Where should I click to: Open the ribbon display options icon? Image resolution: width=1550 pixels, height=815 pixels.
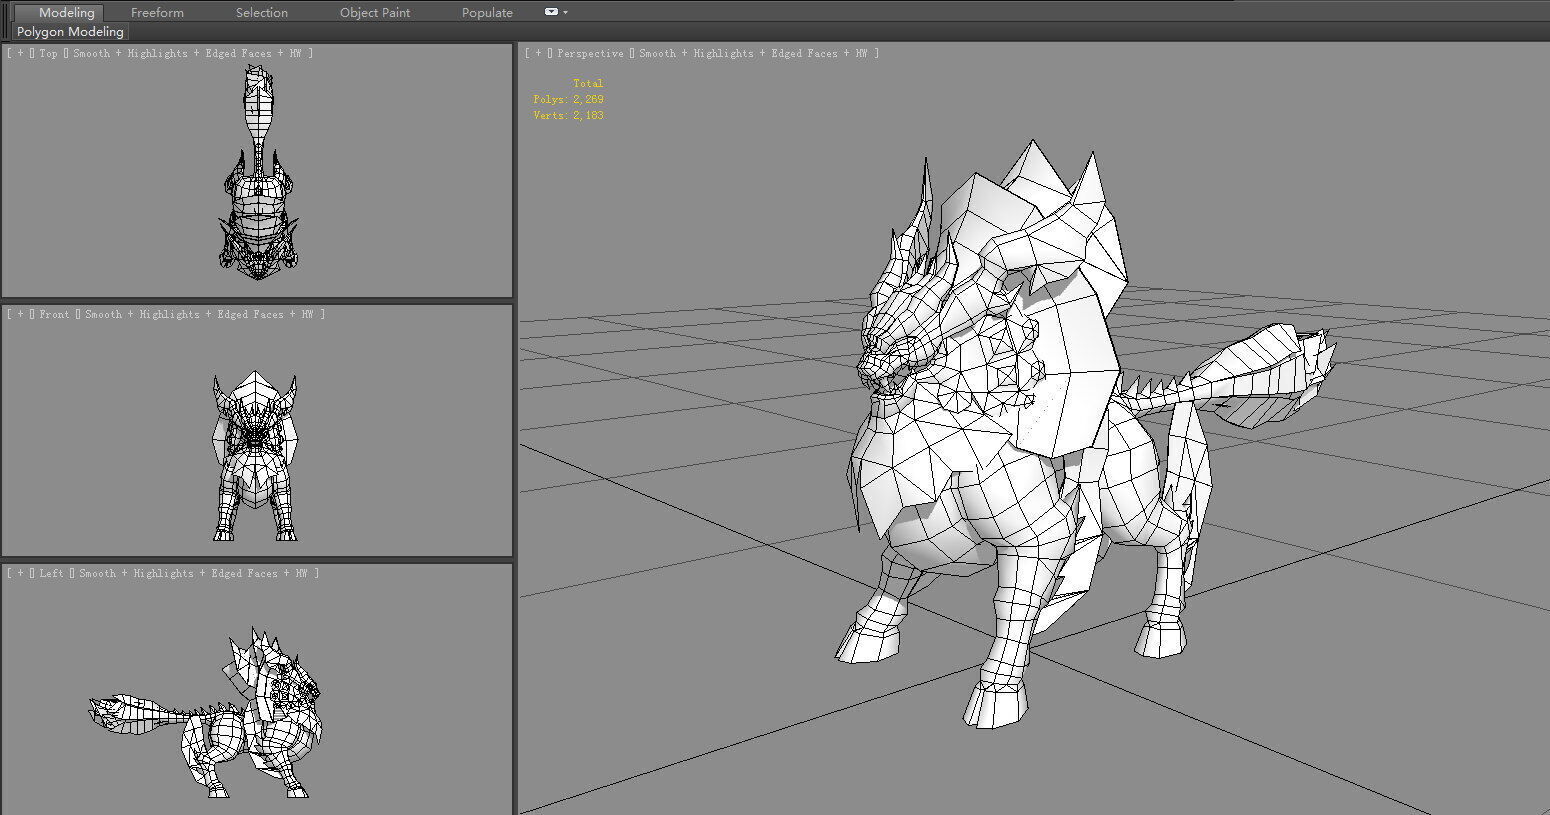coord(555,12)
